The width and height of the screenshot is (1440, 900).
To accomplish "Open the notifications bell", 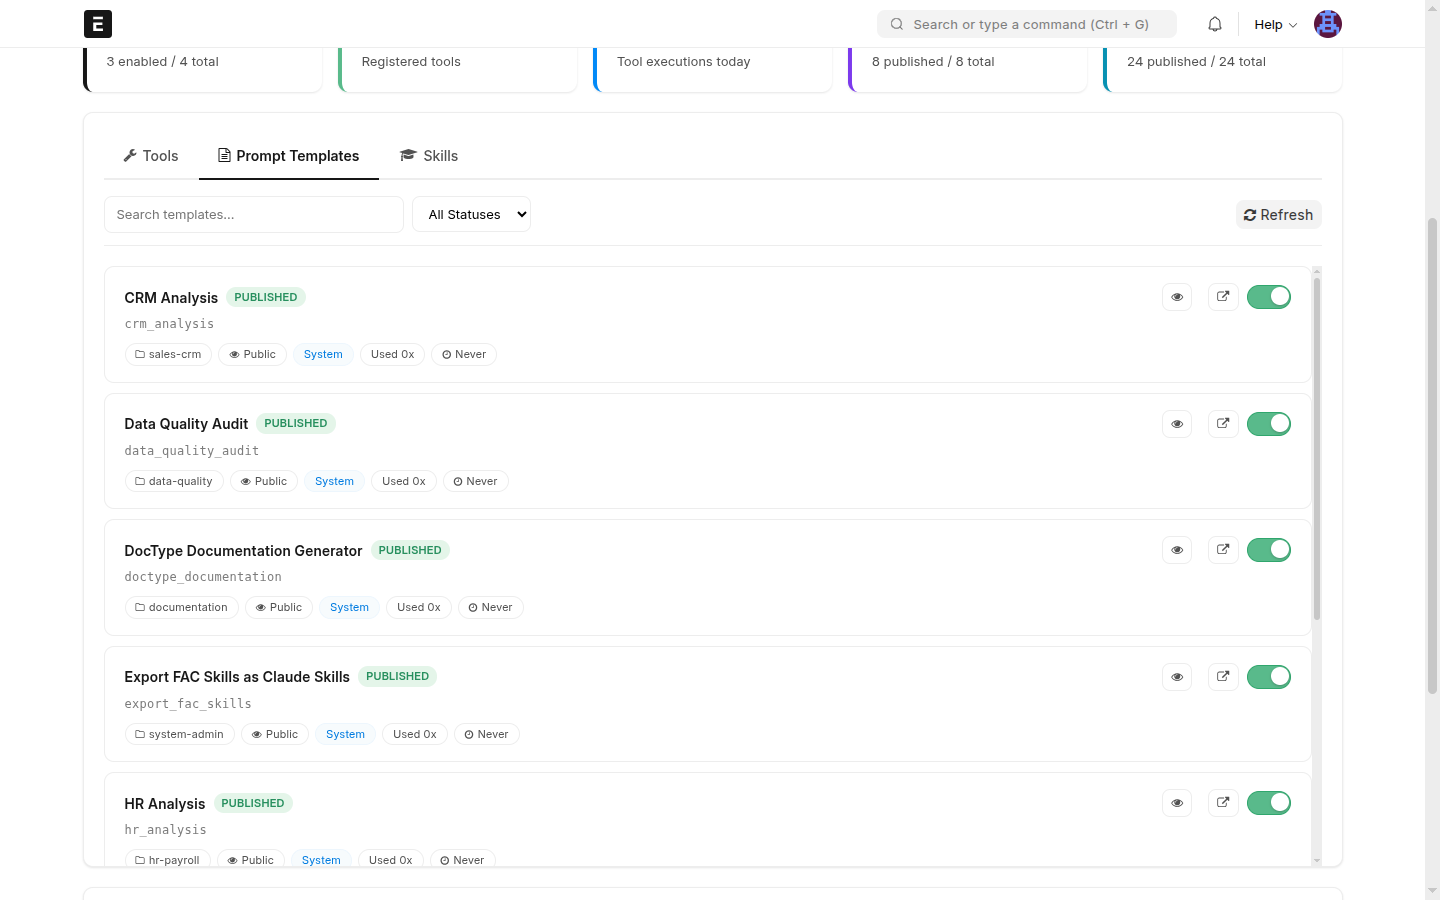I will pyautogui.click(x=1215, y=24).
